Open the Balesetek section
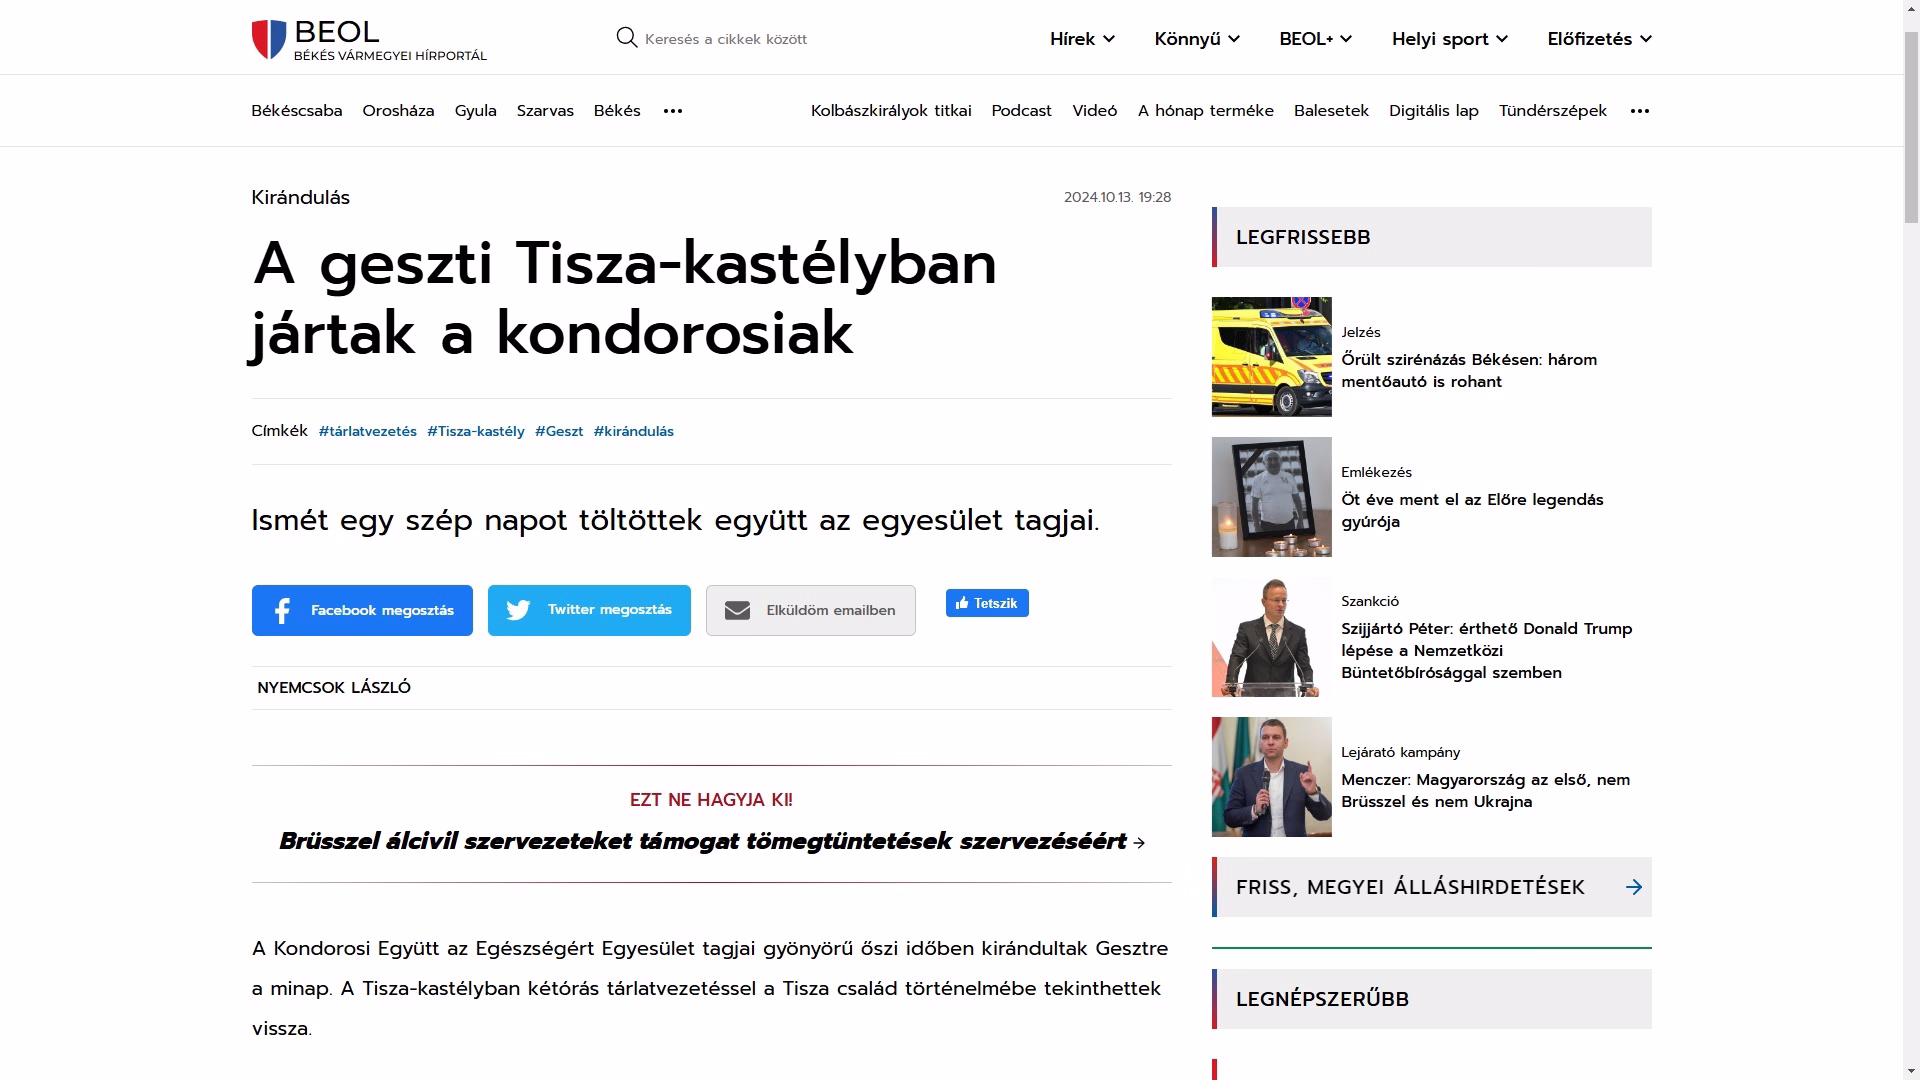This screenshot has width=1920, height=1080. pos(1331,111)
